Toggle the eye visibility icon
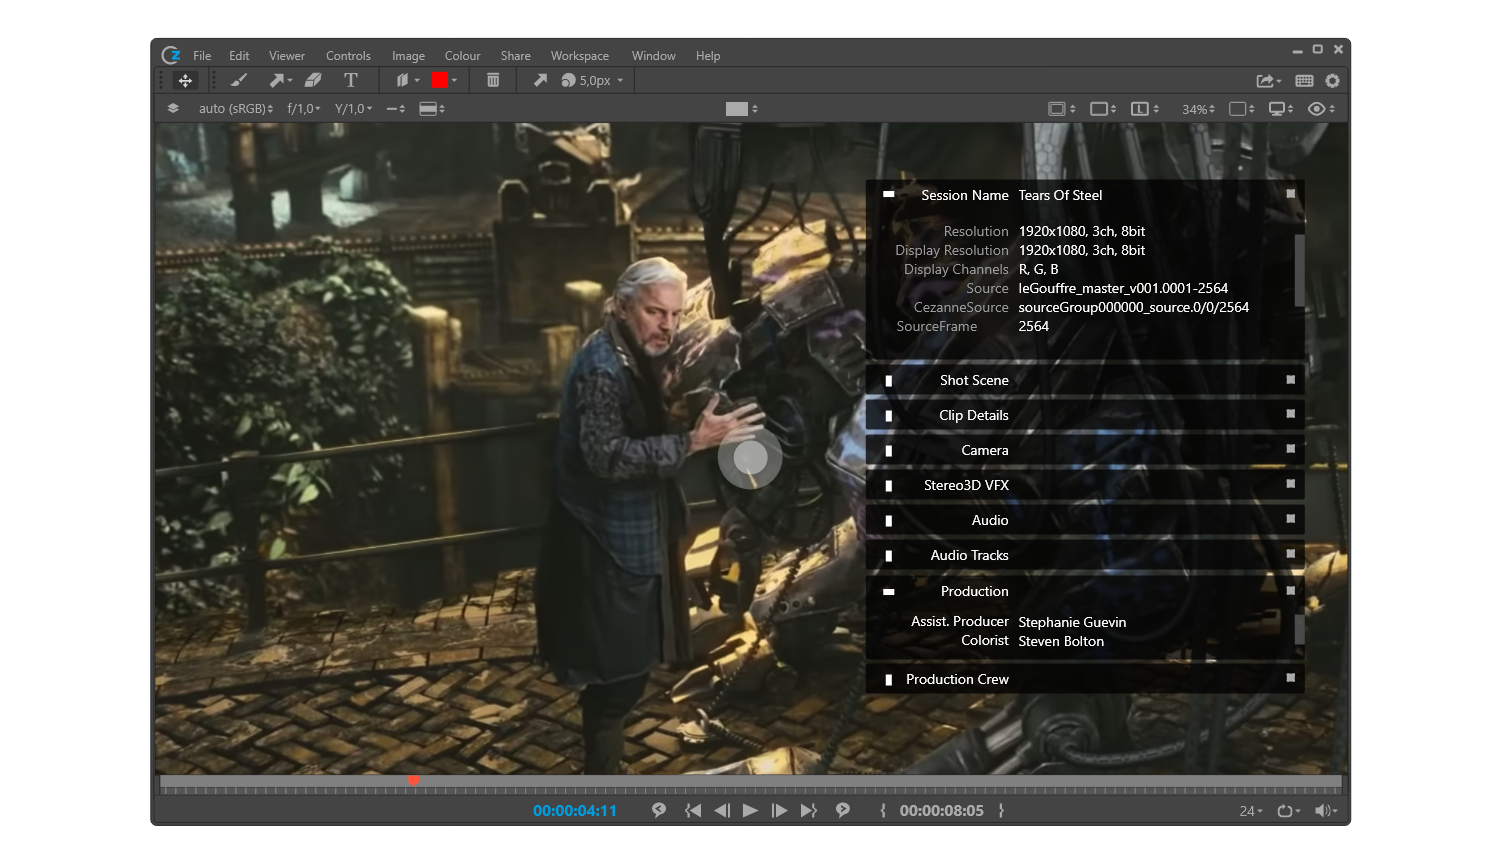The image size is (1496, 866). [1317, 109]
